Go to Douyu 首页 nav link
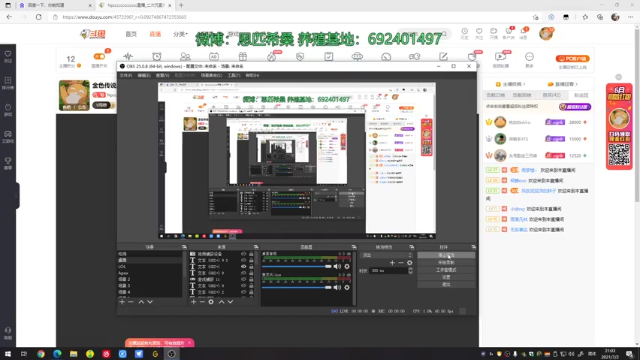Viewport: 640px width, 360px height. pos(131,34)
